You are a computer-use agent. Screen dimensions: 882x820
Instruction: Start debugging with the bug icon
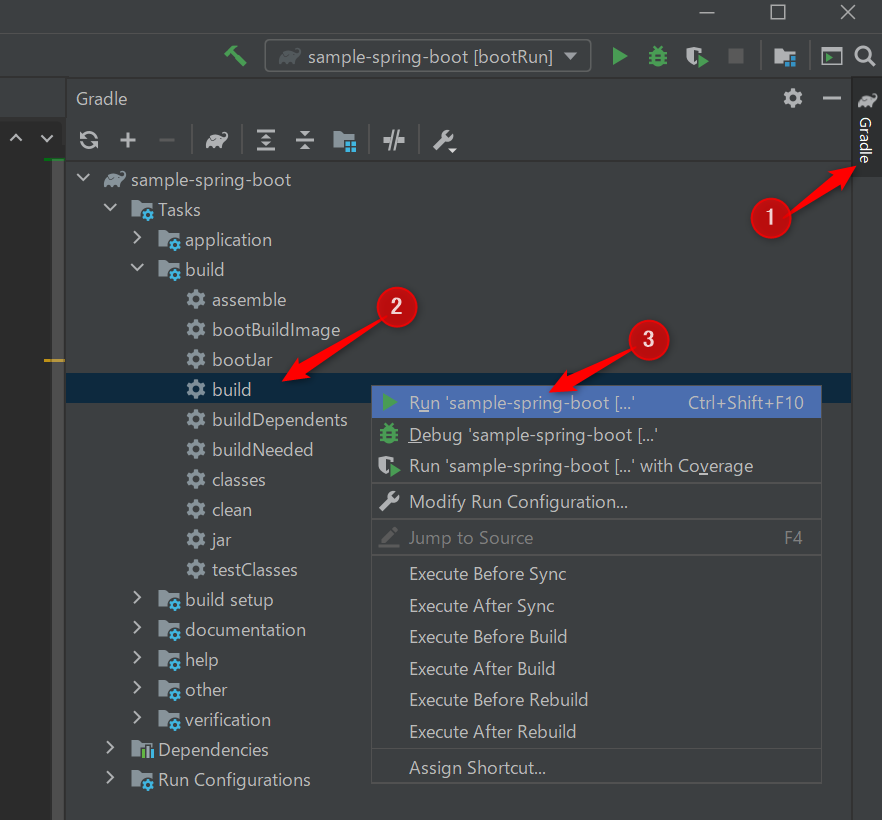tap(658, 56)
